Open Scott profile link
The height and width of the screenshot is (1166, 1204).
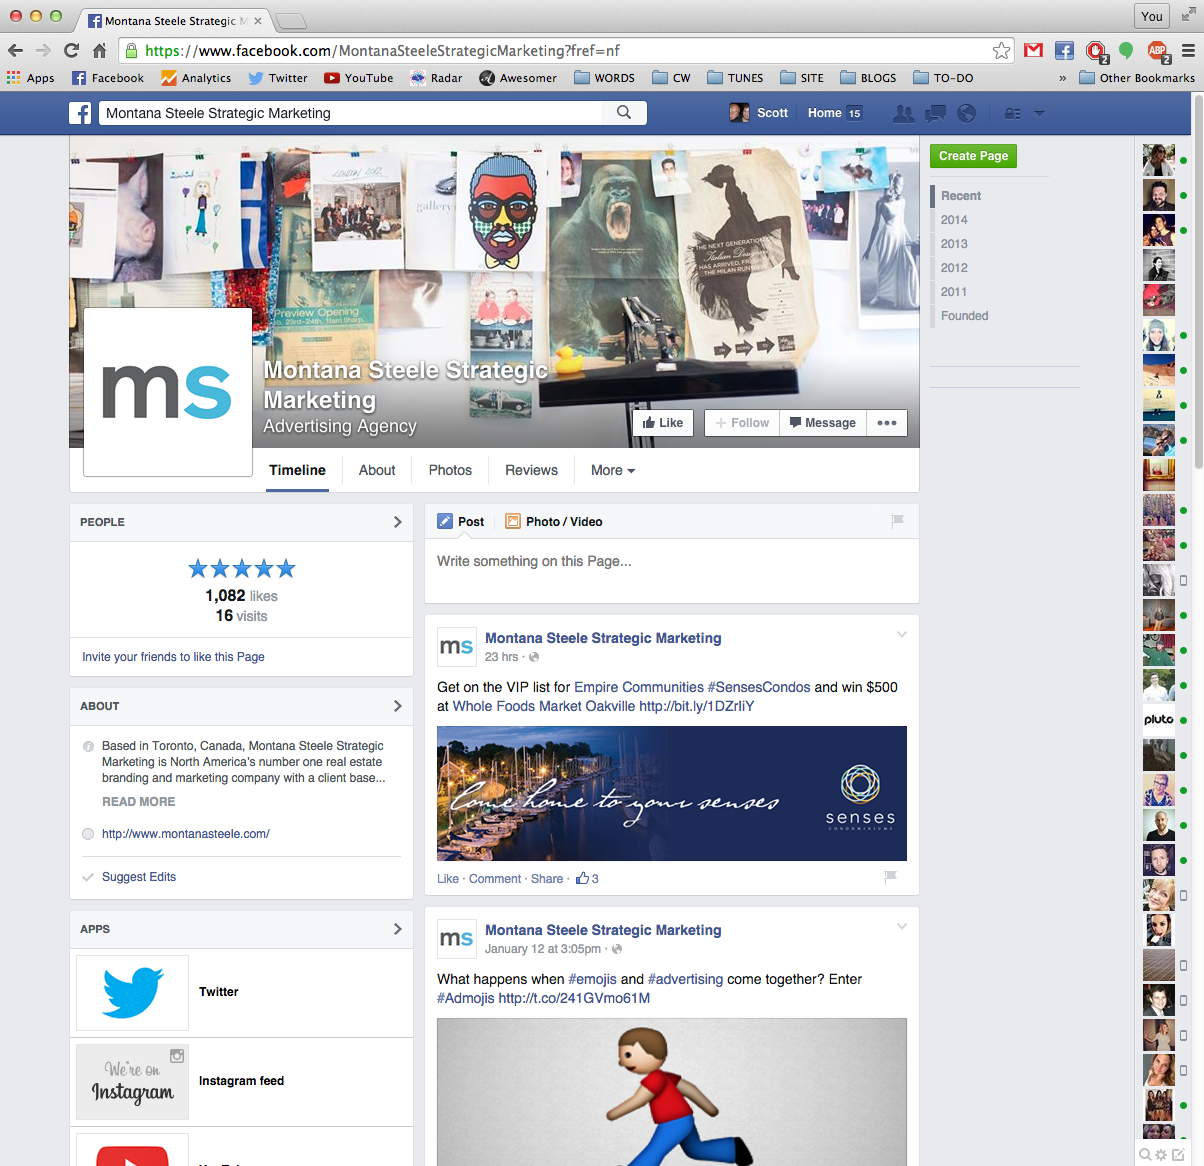pos(759,113)
